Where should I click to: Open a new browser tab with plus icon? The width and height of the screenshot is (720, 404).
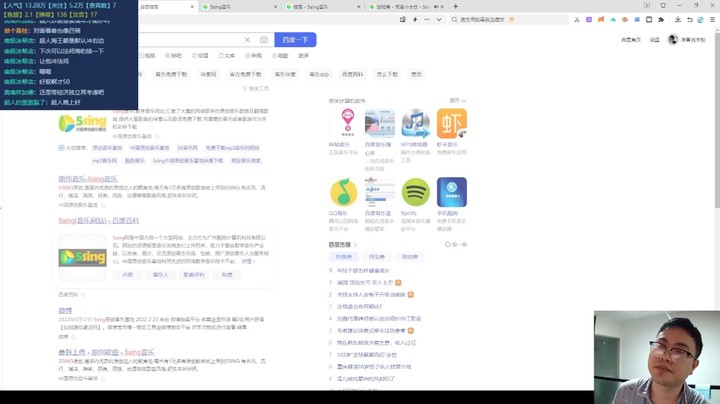[x=456, y=6]
